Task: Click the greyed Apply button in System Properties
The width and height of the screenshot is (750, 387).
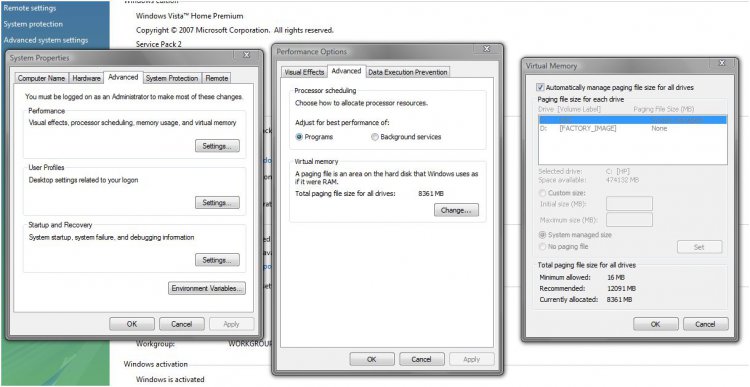Action: (x=232, y=324)
